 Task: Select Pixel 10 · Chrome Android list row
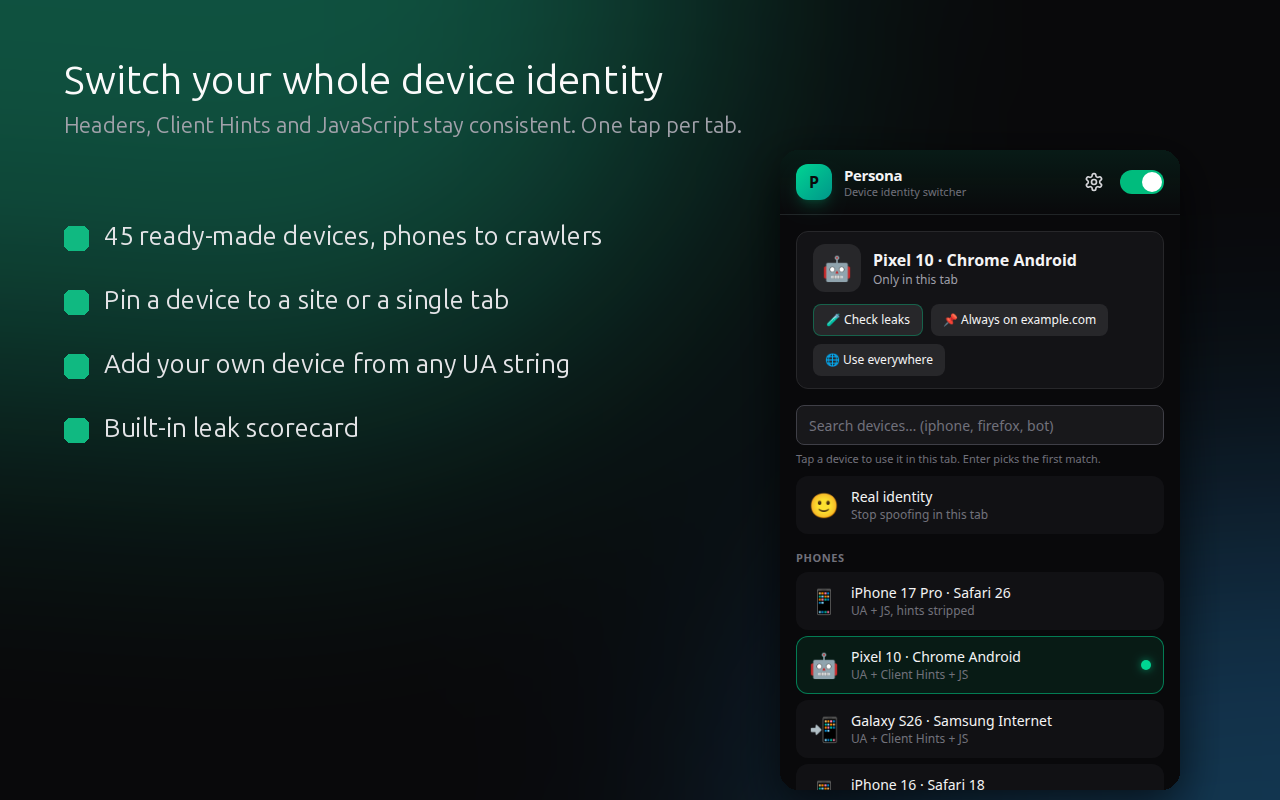point(980,665)
